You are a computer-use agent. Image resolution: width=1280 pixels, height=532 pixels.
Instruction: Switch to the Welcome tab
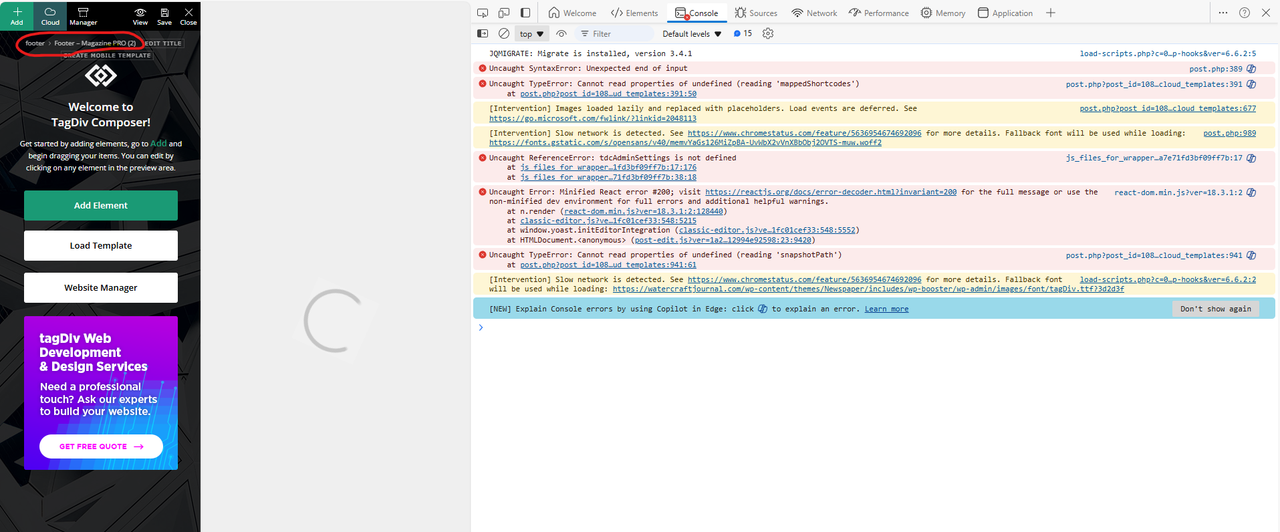(x=572, y=13)
